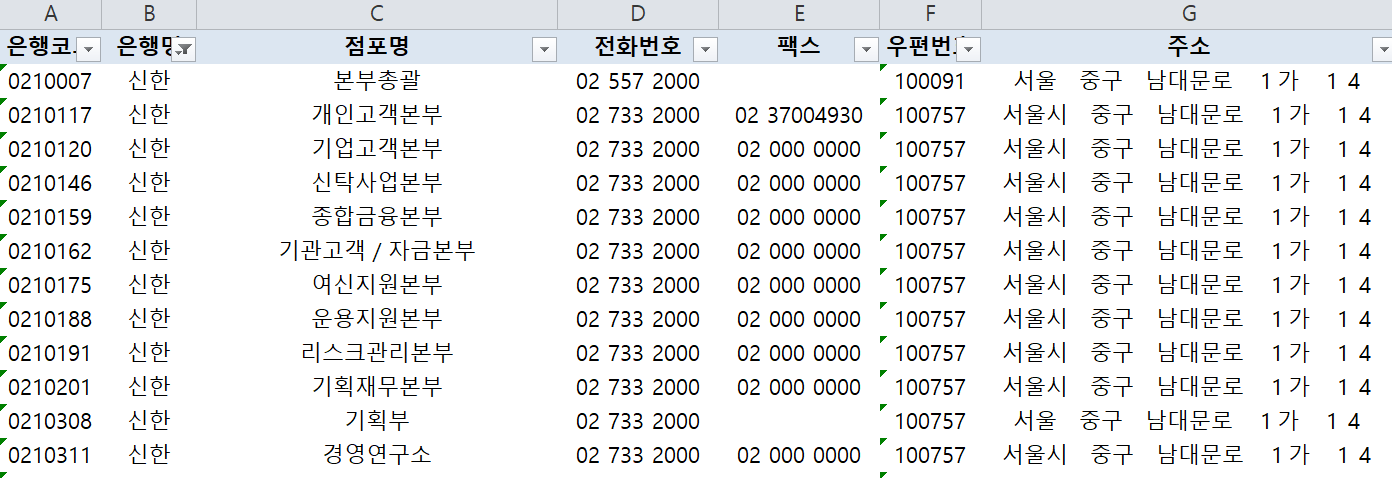Select cell with code 0210188
The height and width of the screenshot is (478, 1392).
click(51, 319)
